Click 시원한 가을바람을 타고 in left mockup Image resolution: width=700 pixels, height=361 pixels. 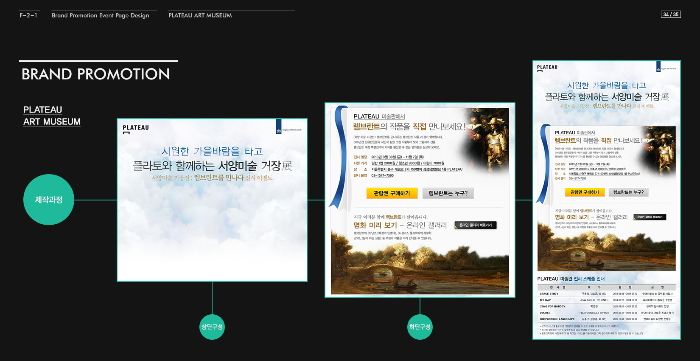pos(212,151)
